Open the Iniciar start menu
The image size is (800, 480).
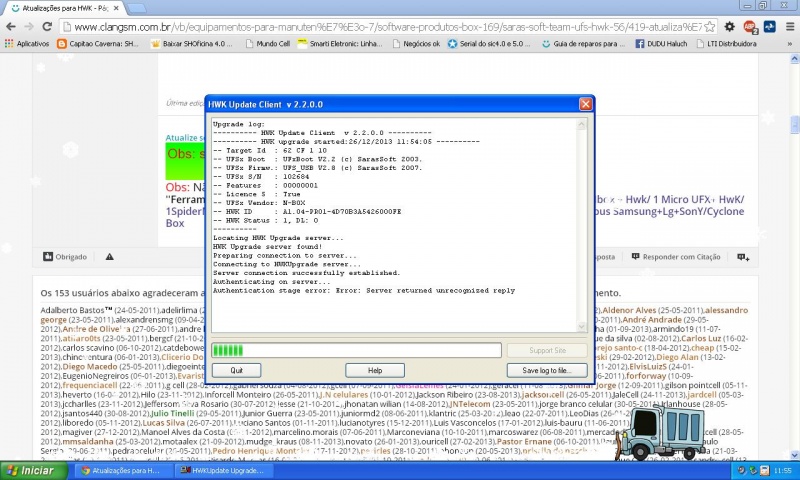pos(34,471)
